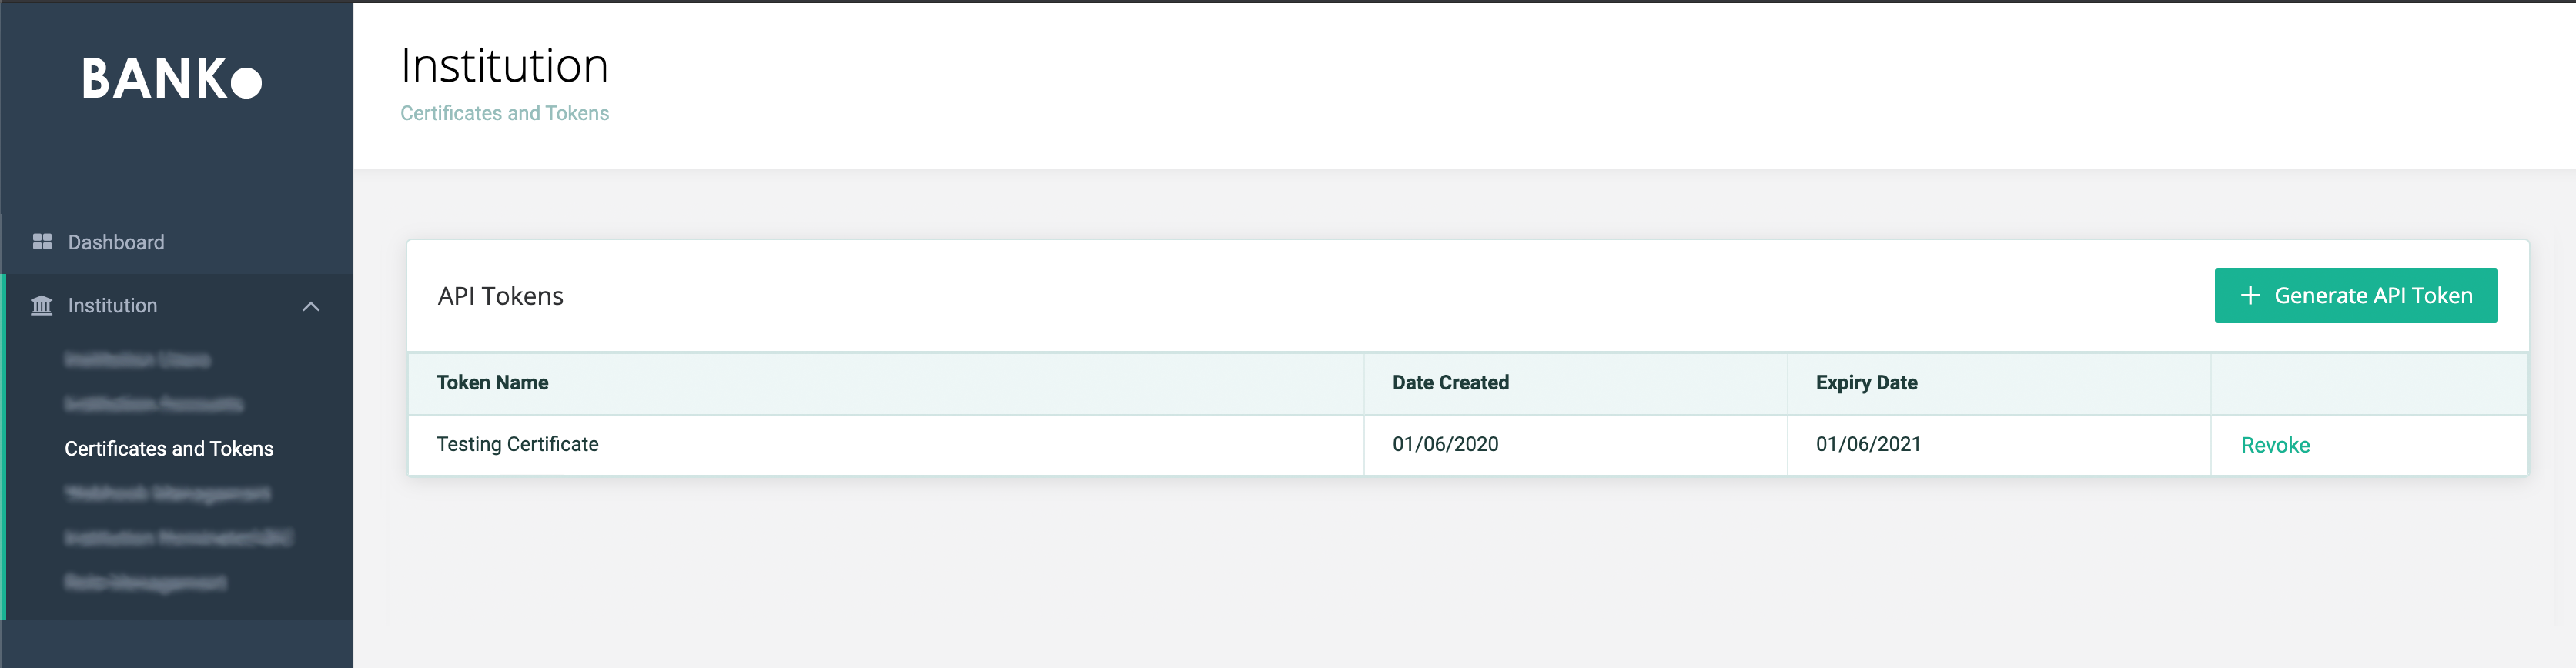Click the Certificates and Tokens breadcrumb subtitle

(504, 113)
